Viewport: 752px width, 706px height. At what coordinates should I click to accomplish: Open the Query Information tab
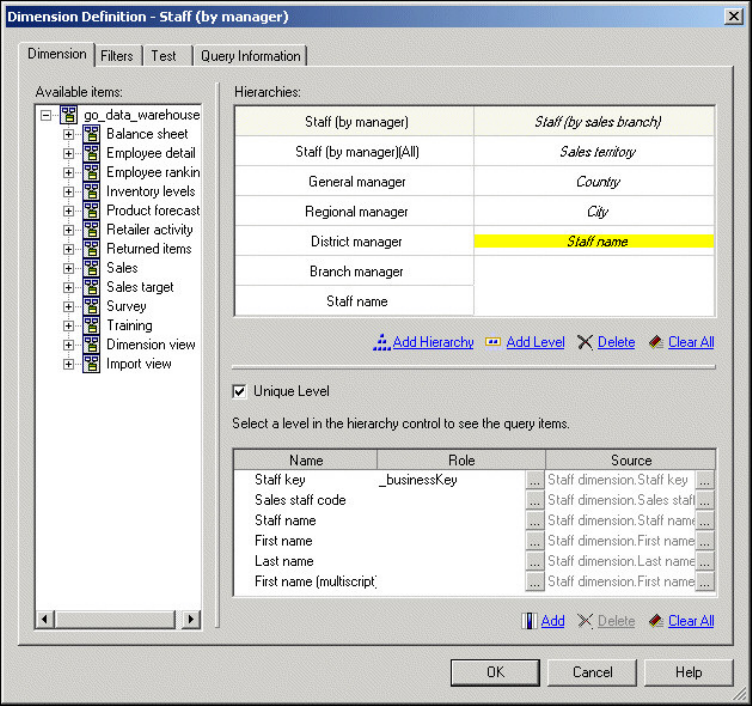[x=250, y=56]
